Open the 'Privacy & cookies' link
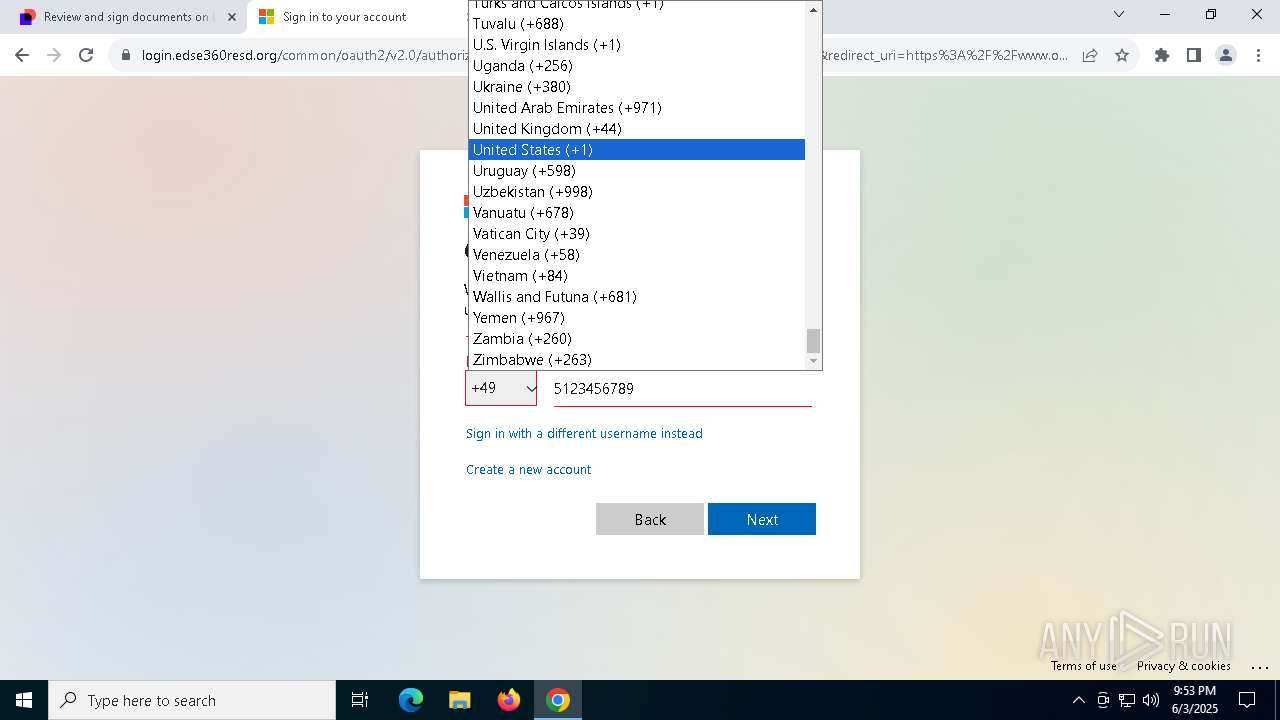The width and height of the screenshot is (1280, 720). click(x=1184, y=666)
